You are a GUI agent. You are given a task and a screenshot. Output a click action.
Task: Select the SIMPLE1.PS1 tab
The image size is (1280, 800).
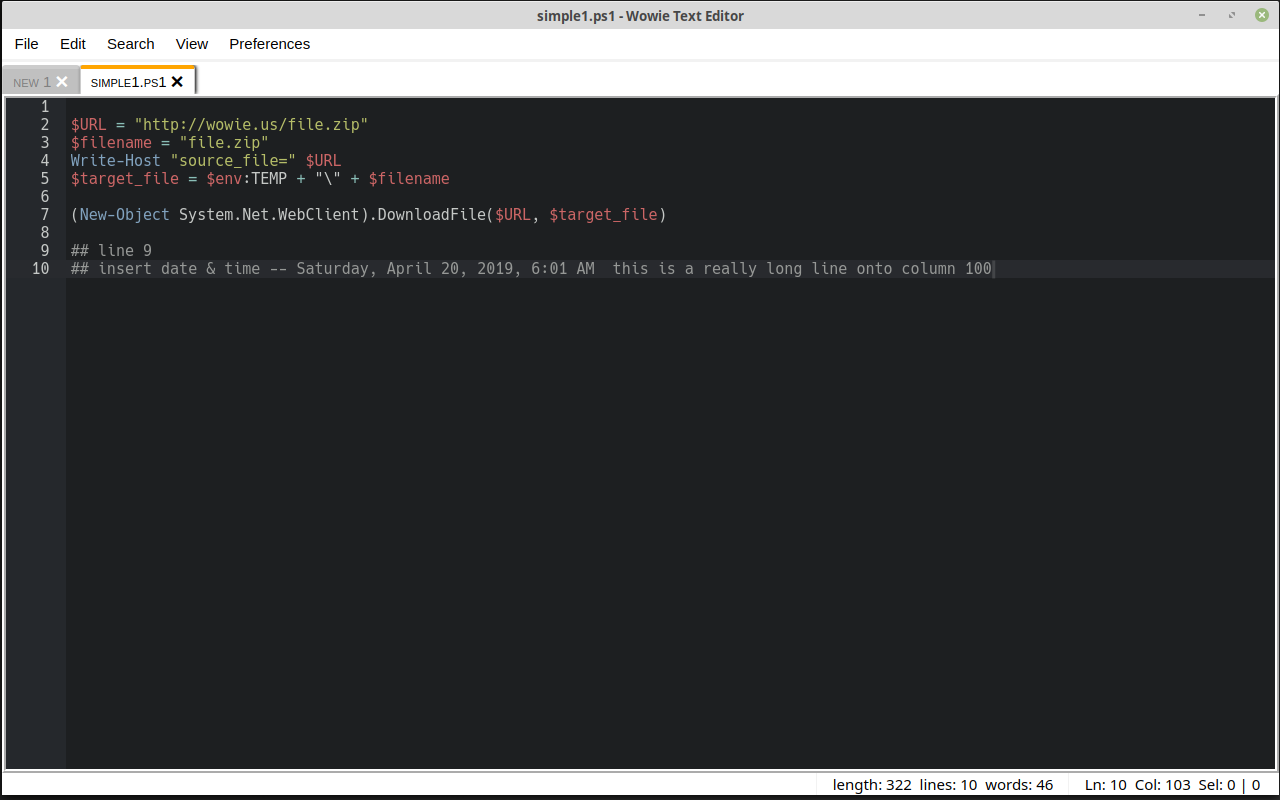click(128, 83)
